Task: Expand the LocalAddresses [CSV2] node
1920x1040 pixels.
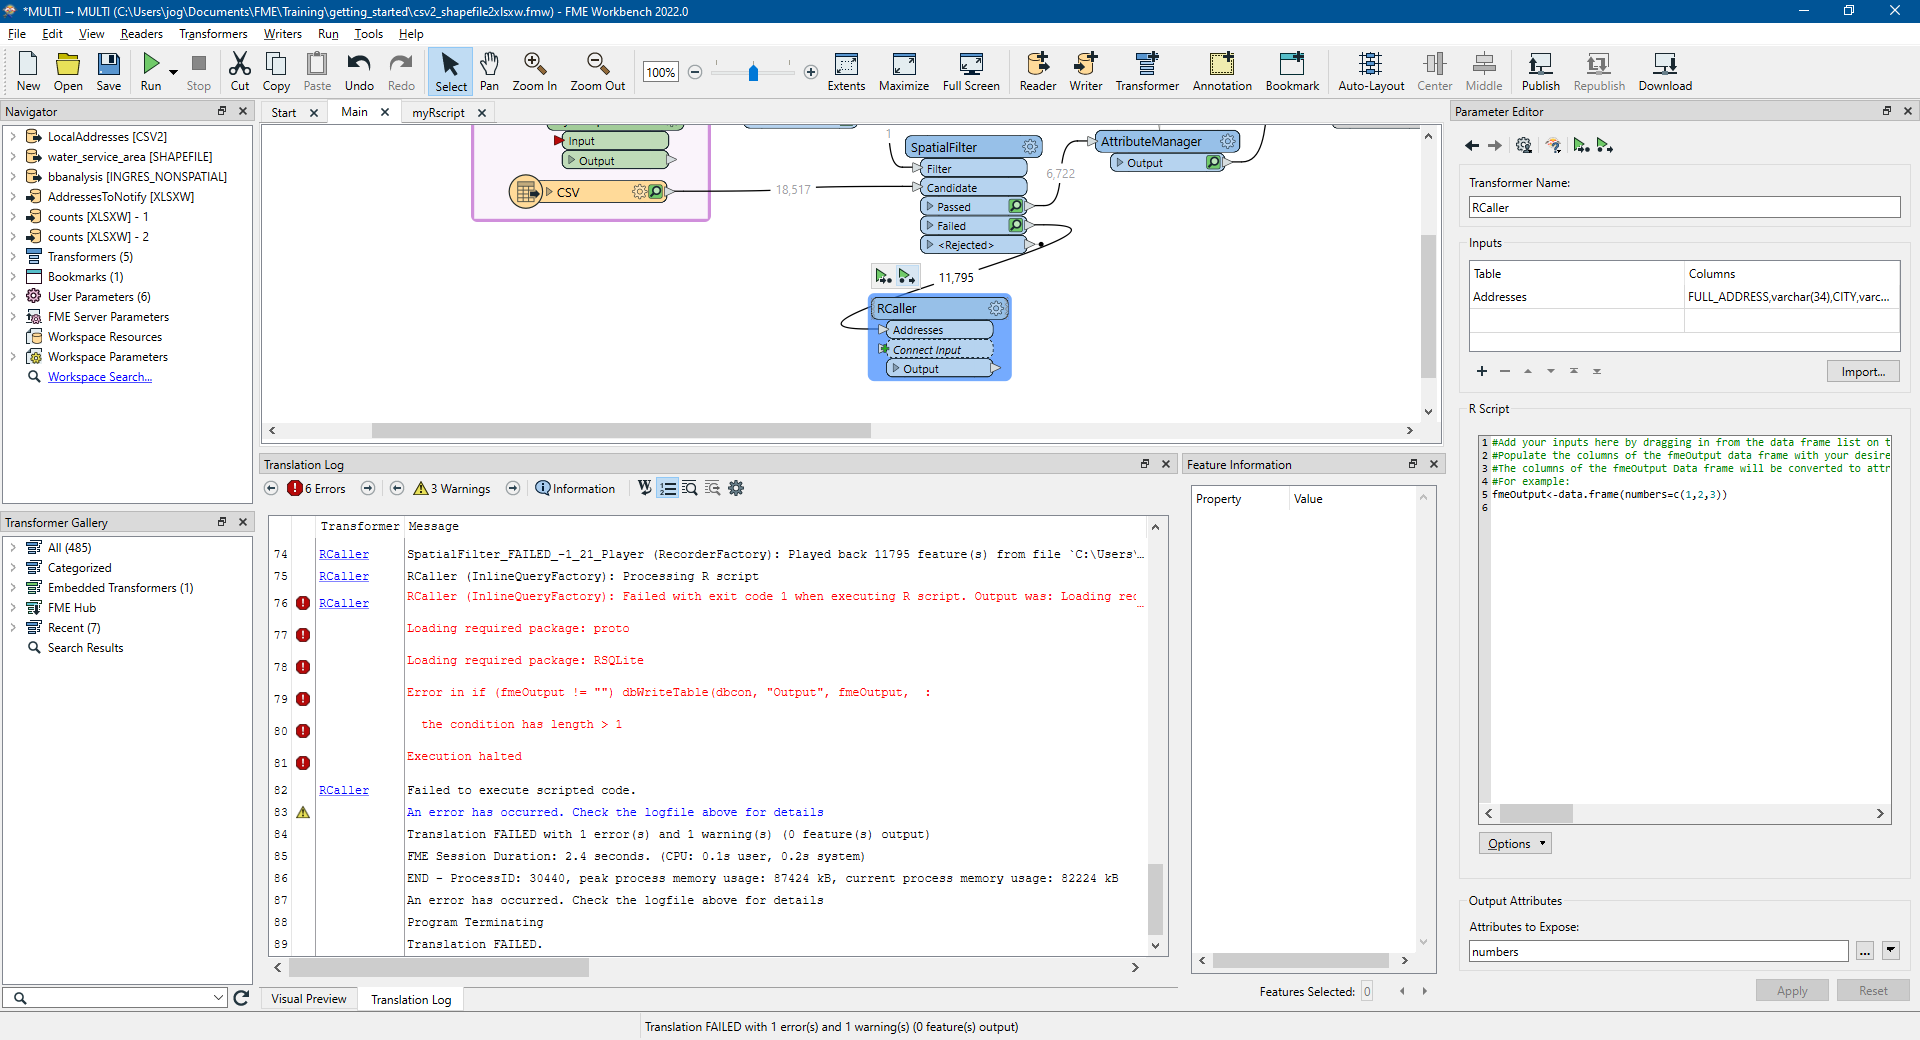Action: 12,136
